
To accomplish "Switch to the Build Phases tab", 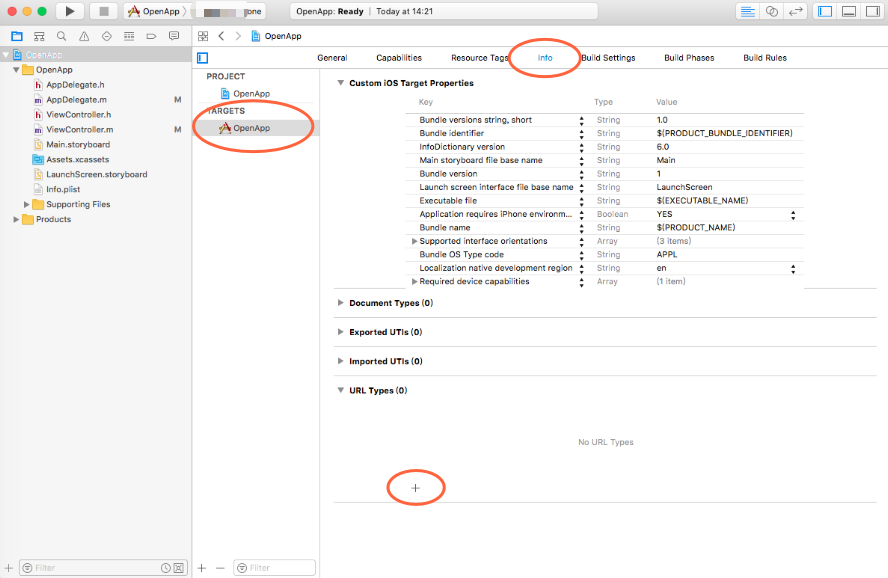I will [689, 58].
